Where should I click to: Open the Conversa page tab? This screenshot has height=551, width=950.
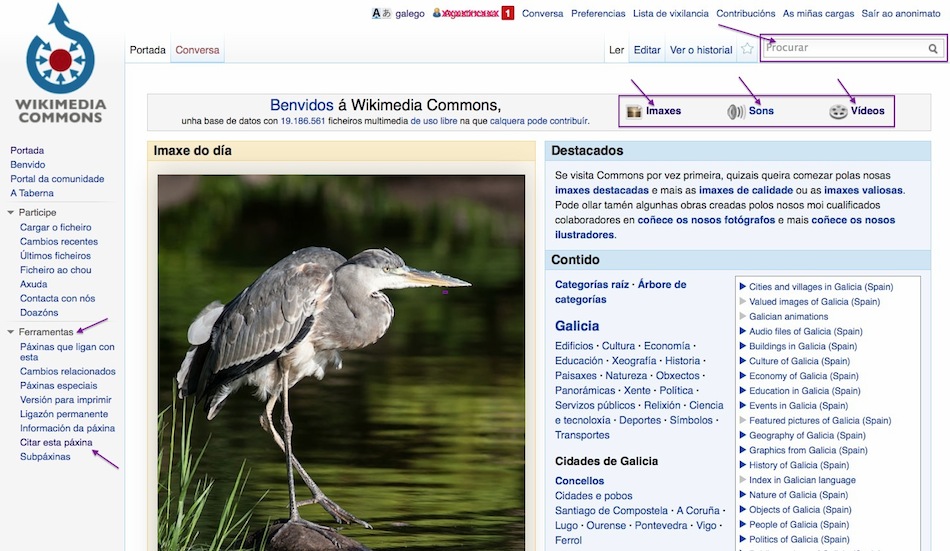(x=198, y=50)
